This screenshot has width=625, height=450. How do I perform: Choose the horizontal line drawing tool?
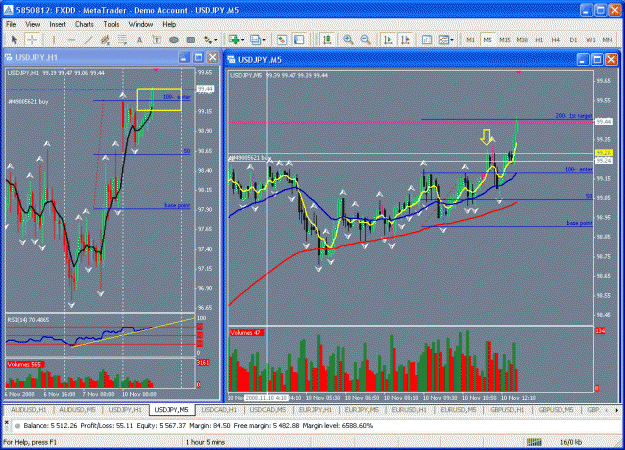71,39
